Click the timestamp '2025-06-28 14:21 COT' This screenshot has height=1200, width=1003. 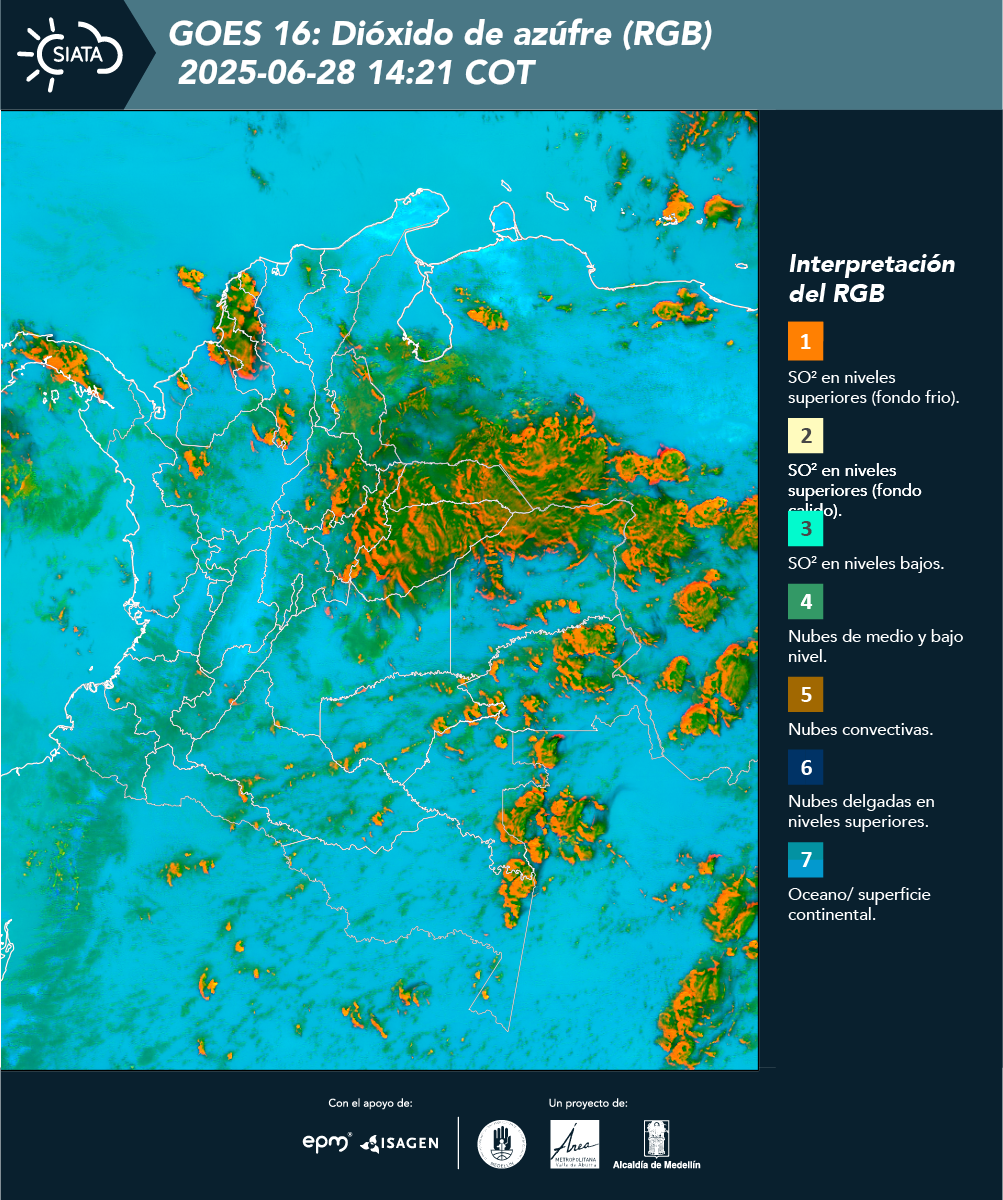coord(356,73)
